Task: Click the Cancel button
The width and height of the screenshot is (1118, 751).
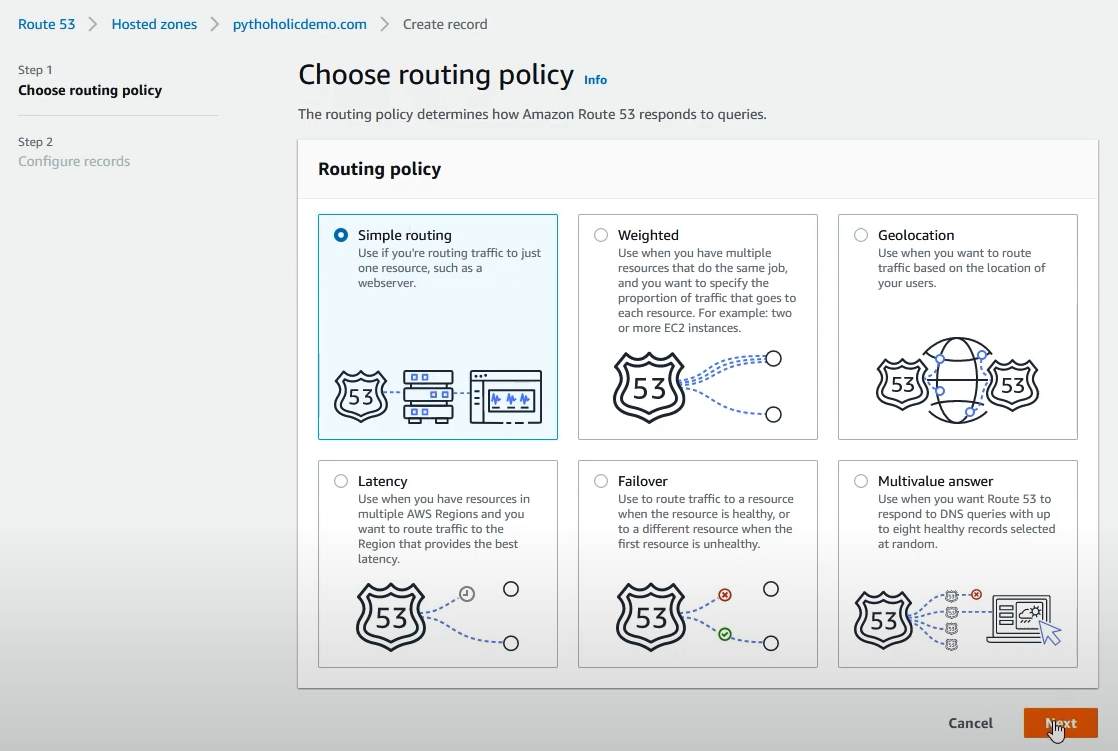Action: pyautogui.click(x=970, y=723)
